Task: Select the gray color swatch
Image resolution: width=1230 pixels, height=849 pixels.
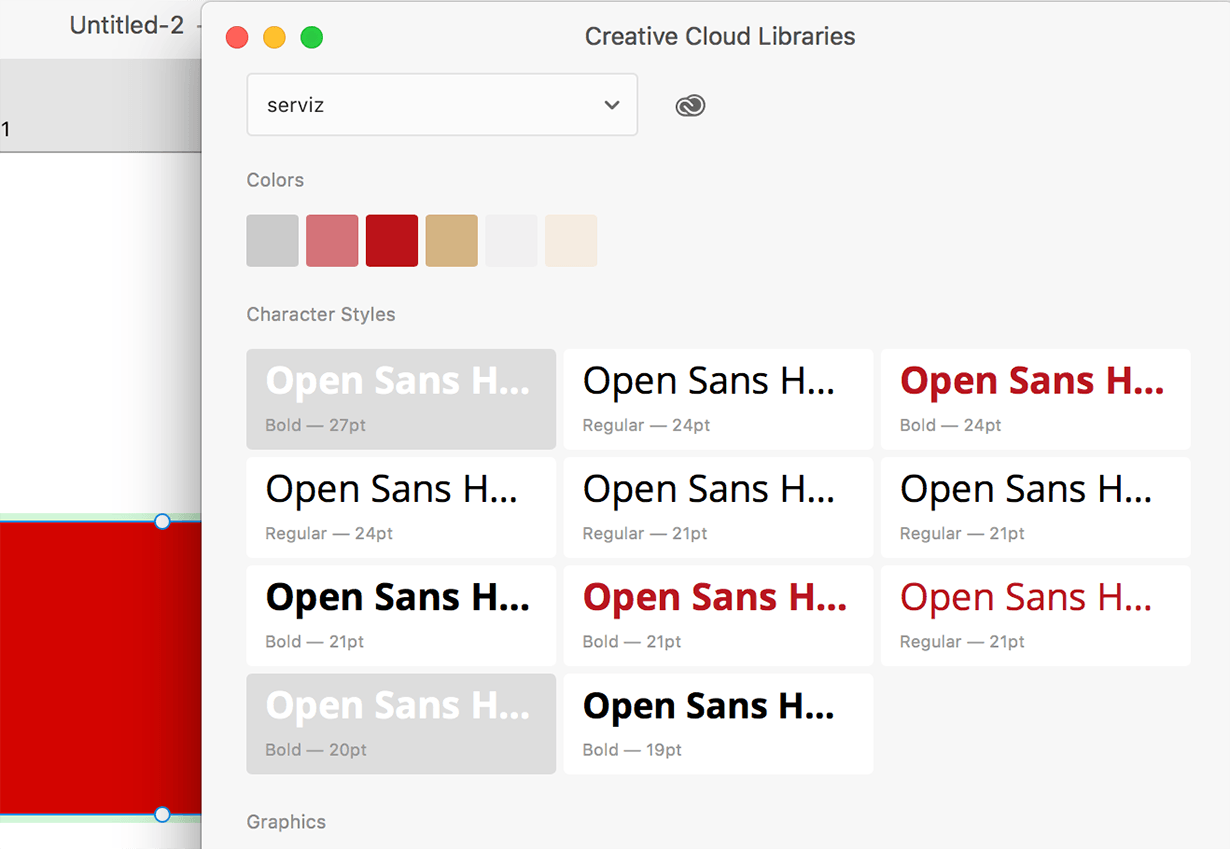Action: click(x=272, y=241)
